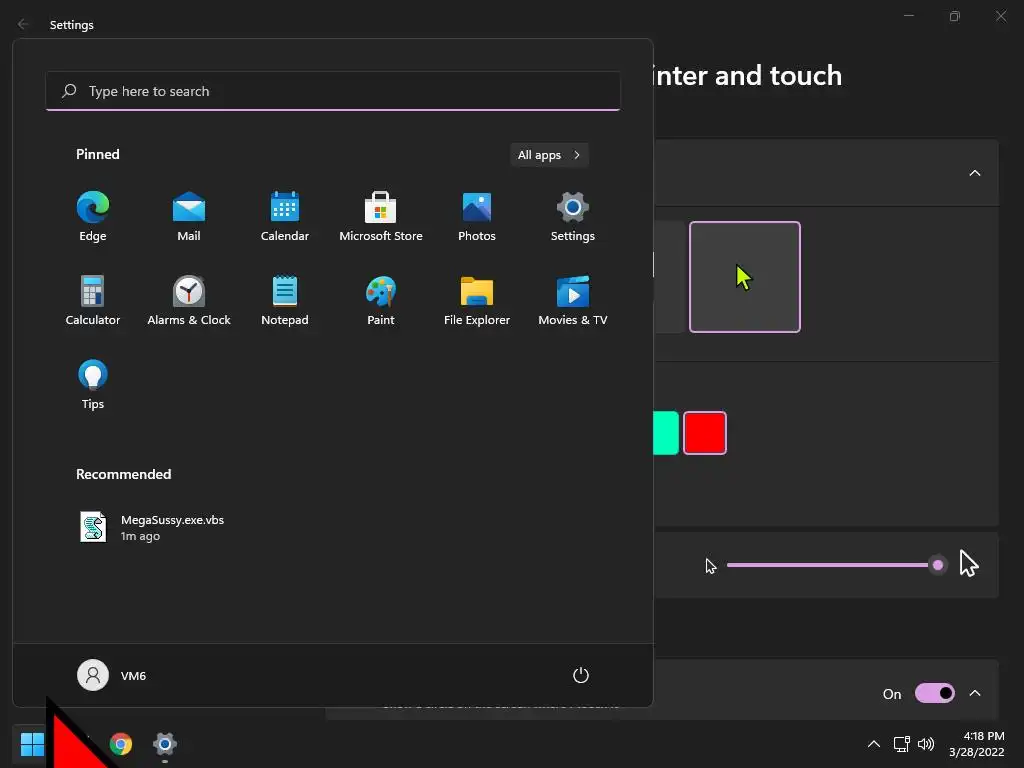Open Microsoft Store
The height and width of the screenshot is (768, 1024).
(x=381, y=217)
